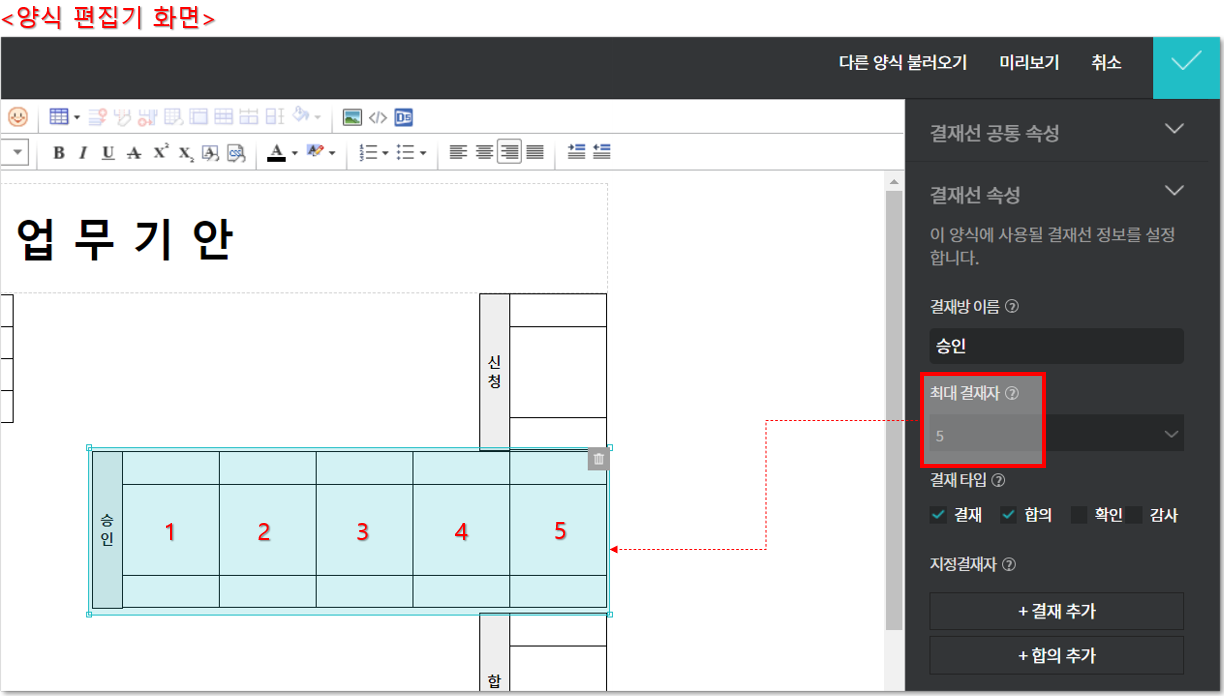Collapse the 결재선 공통 속성 section
1224x696 pixels.
tap(1174, 130)
